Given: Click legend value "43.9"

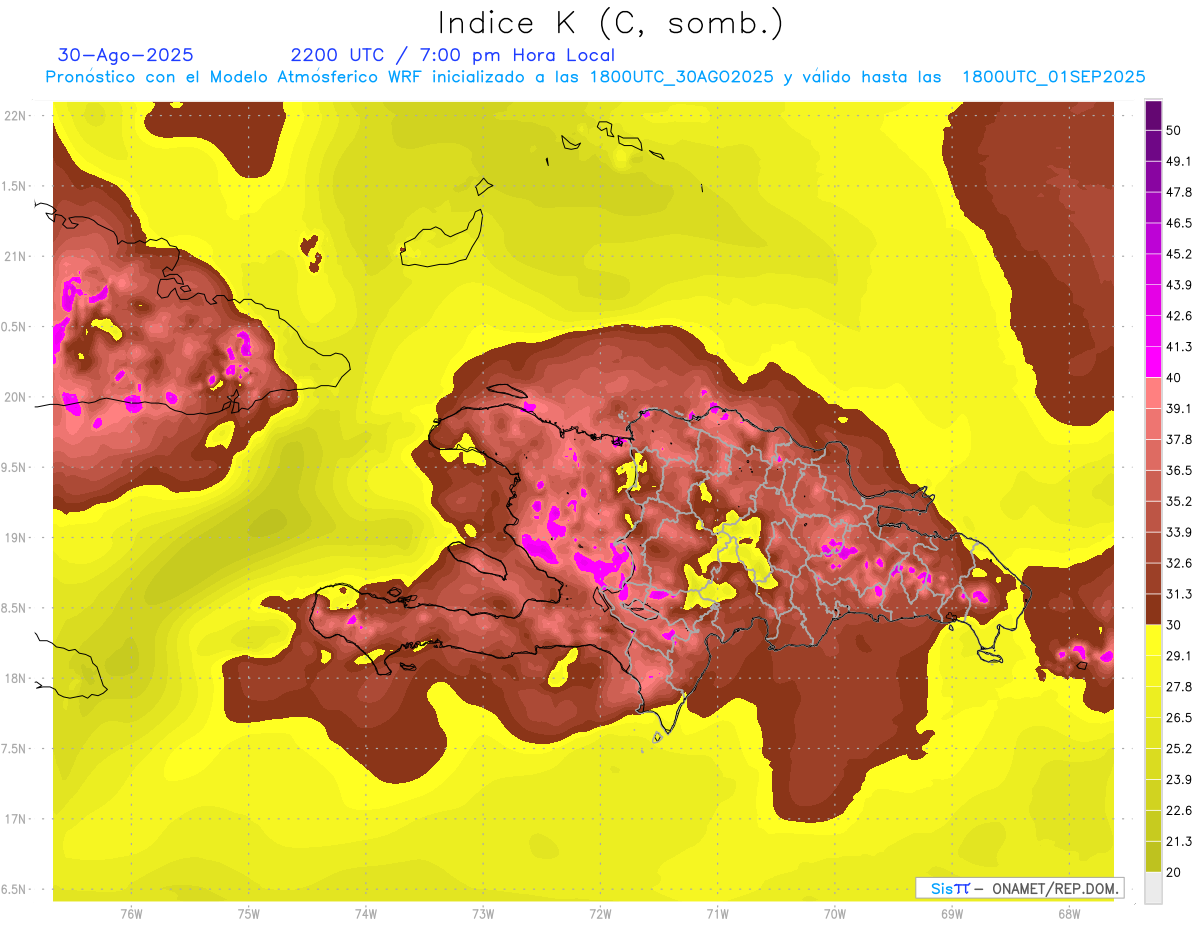Looking at the screenshot, I should (x=1179, y=285).
